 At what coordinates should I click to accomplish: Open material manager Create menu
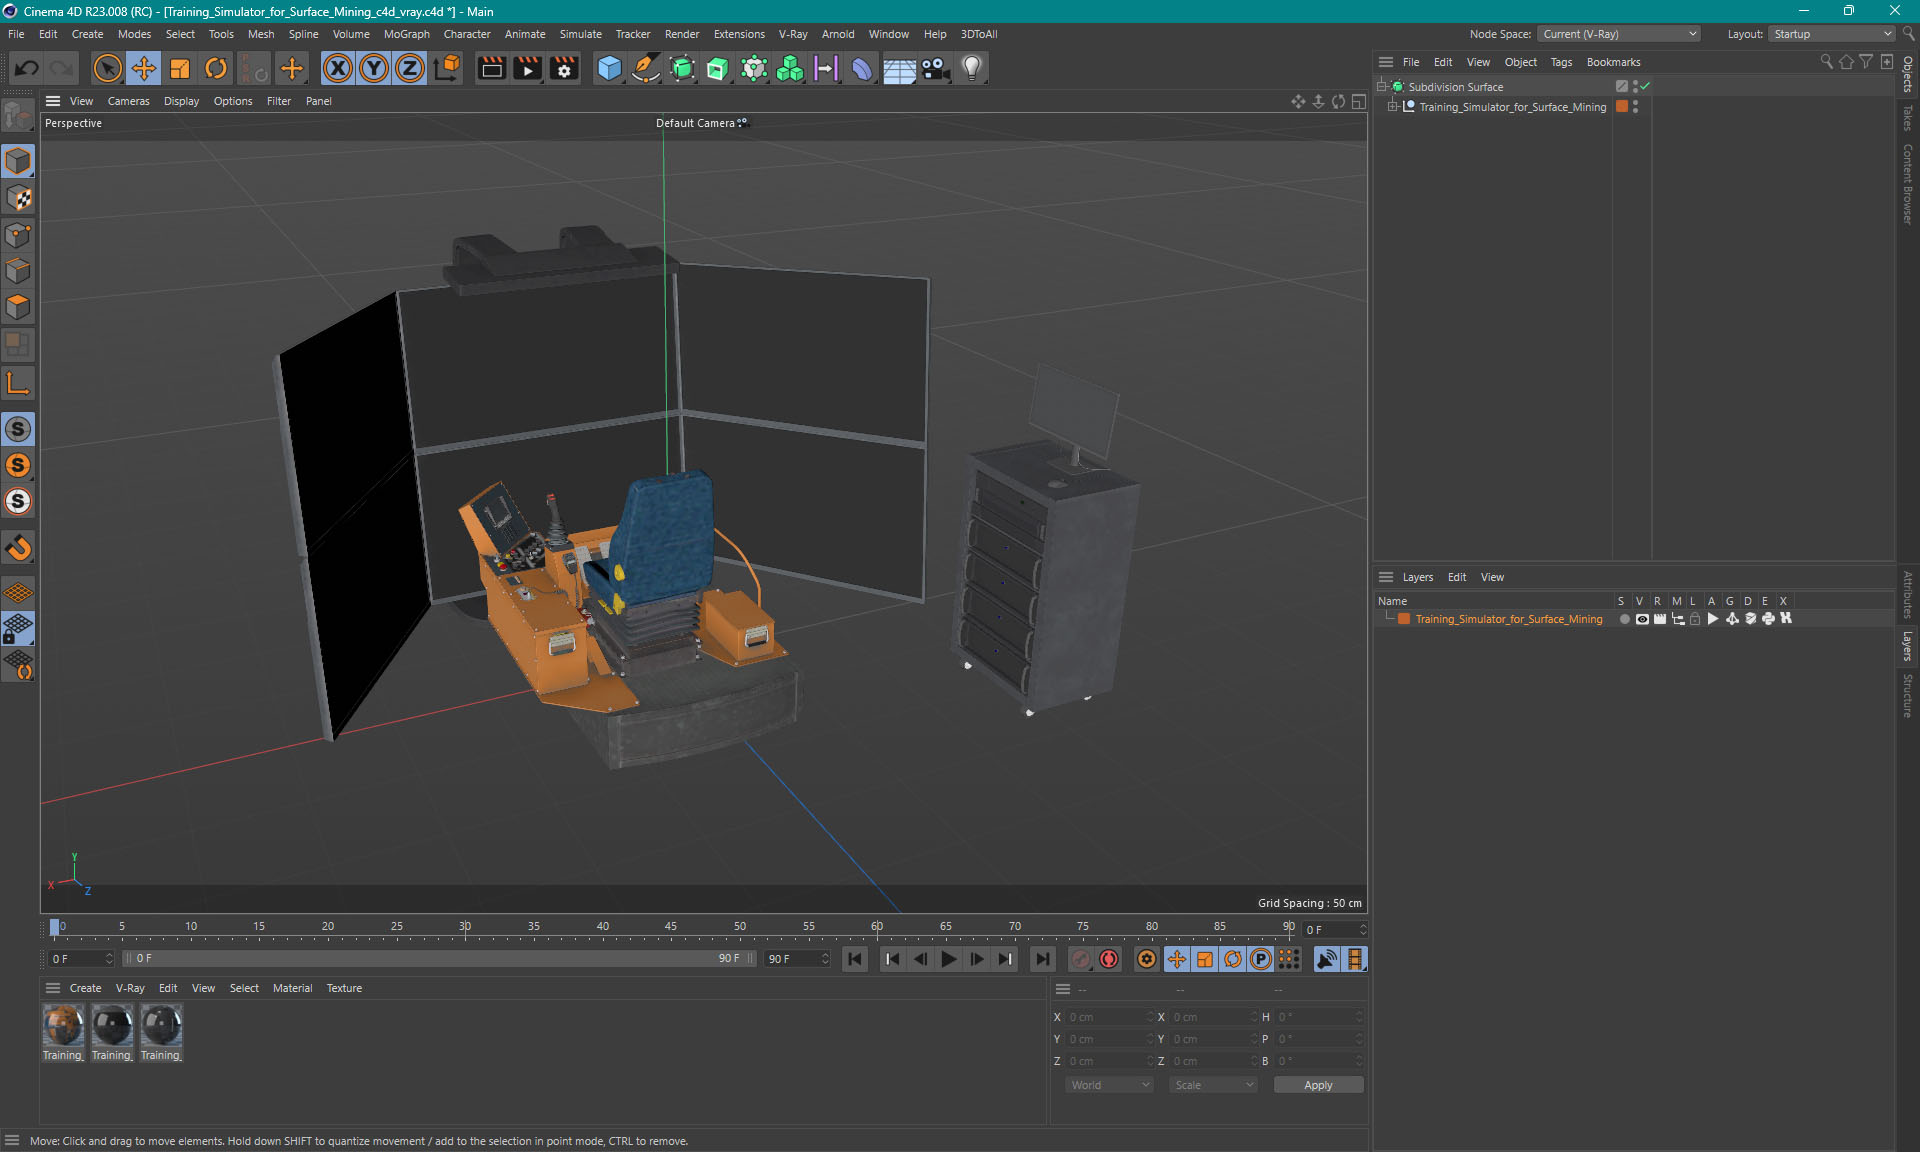click(85, 988)
